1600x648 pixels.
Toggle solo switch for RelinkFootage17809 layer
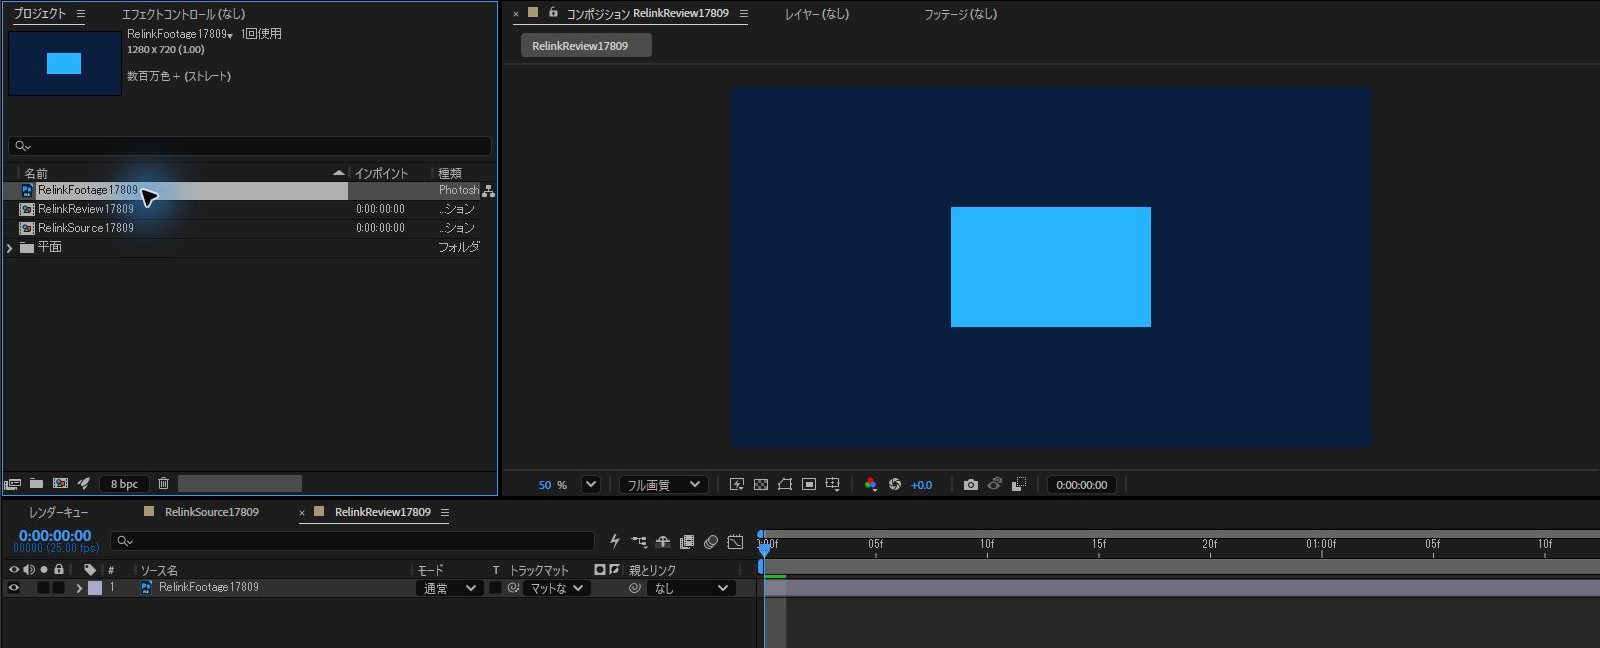click(x=44, y=588)
